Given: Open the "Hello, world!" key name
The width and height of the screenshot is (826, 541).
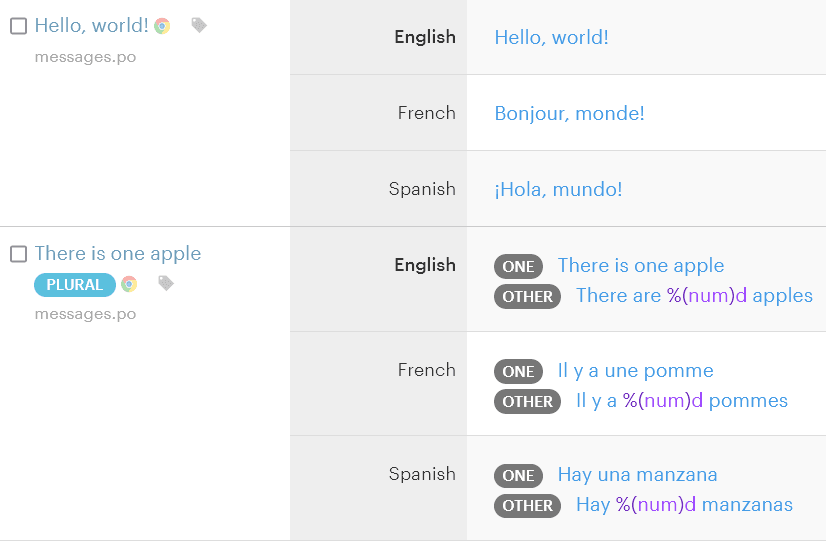Looking at the screenshot, I should coord(91,26).
